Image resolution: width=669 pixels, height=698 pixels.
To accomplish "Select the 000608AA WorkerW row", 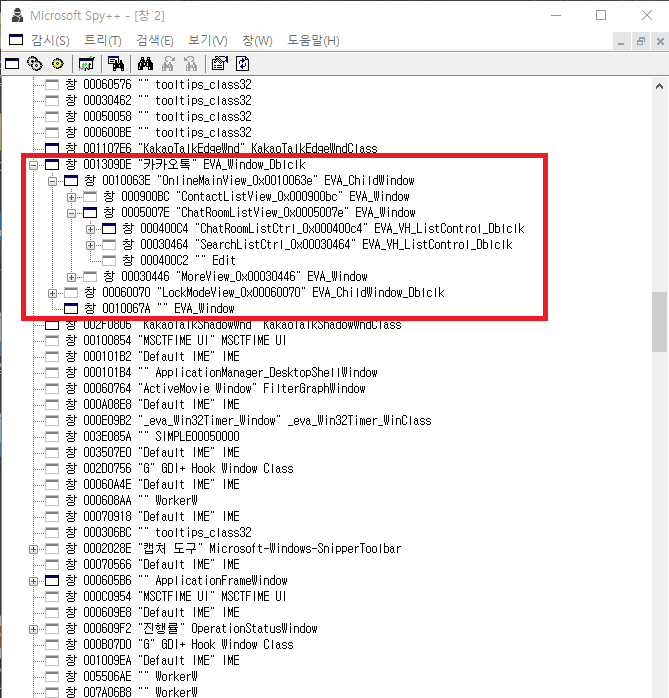I will coord(132,500).
